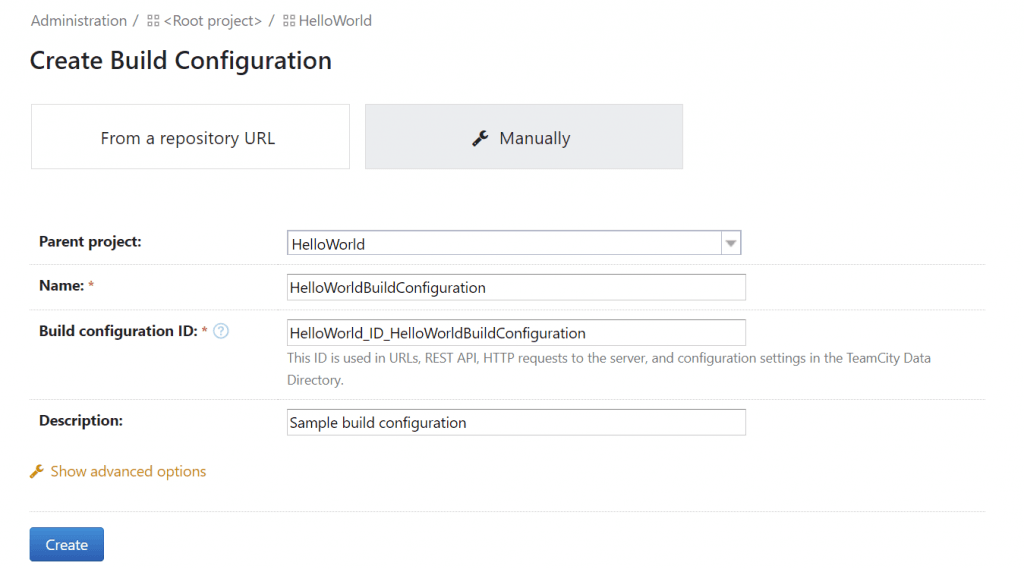Viewport: 1024px width, 569px height.
Task: Click the Root project grid icon in breadcrumb
Action: [153, 21]
